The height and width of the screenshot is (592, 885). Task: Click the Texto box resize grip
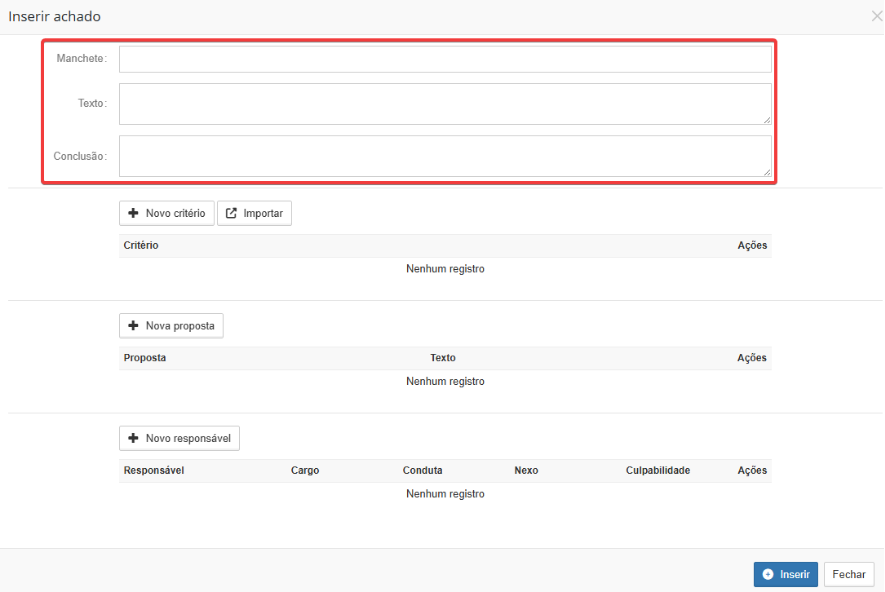click(x=767, y=120)
